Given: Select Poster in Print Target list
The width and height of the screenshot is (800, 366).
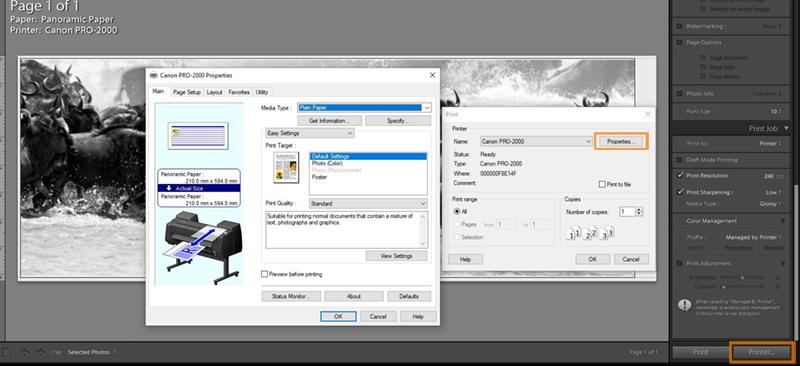Looking at the screenshot, I should tap(319, 177).
